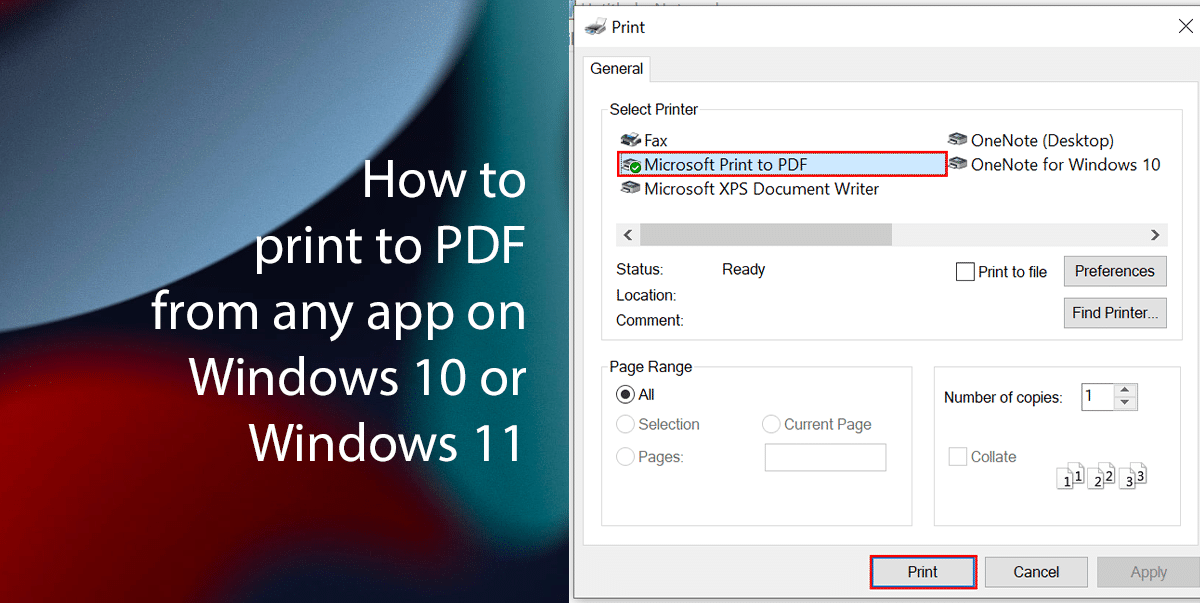Click the Print button
The width and height of the screenshot is (1200, 603).
click(x=922, y=571)
